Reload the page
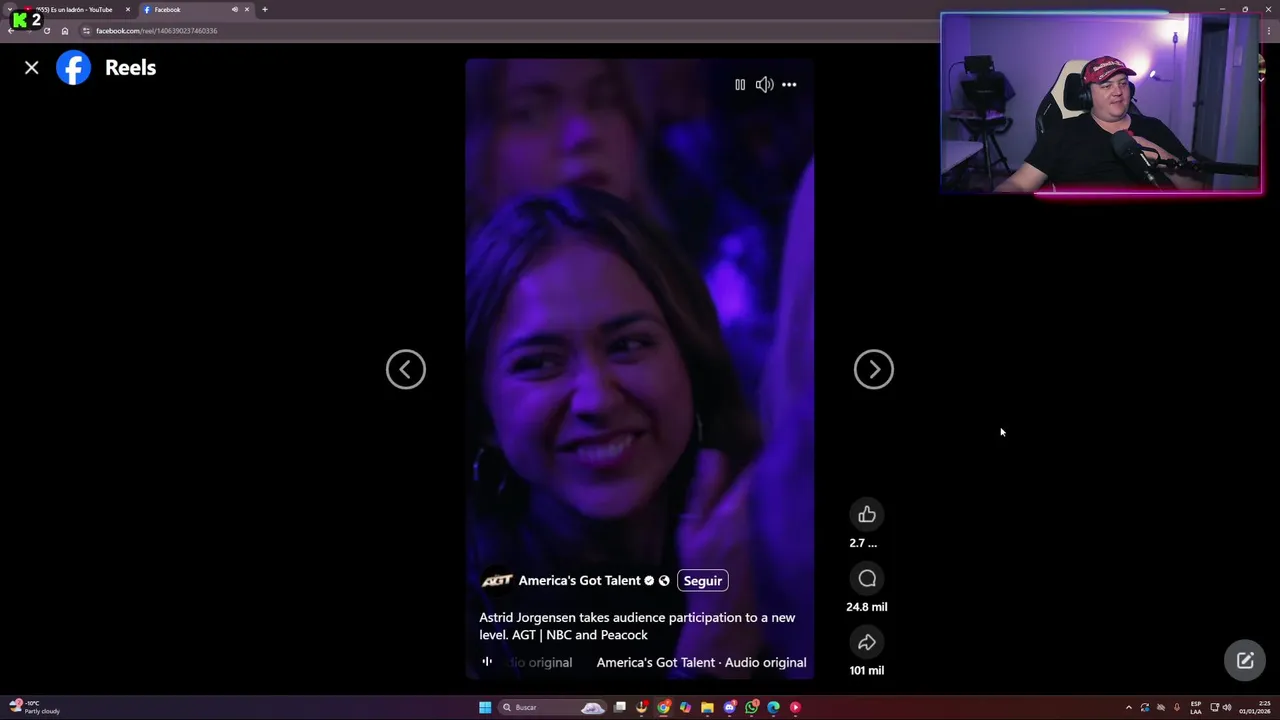This screenshot has height=720, width=1280. pos(46,31)
